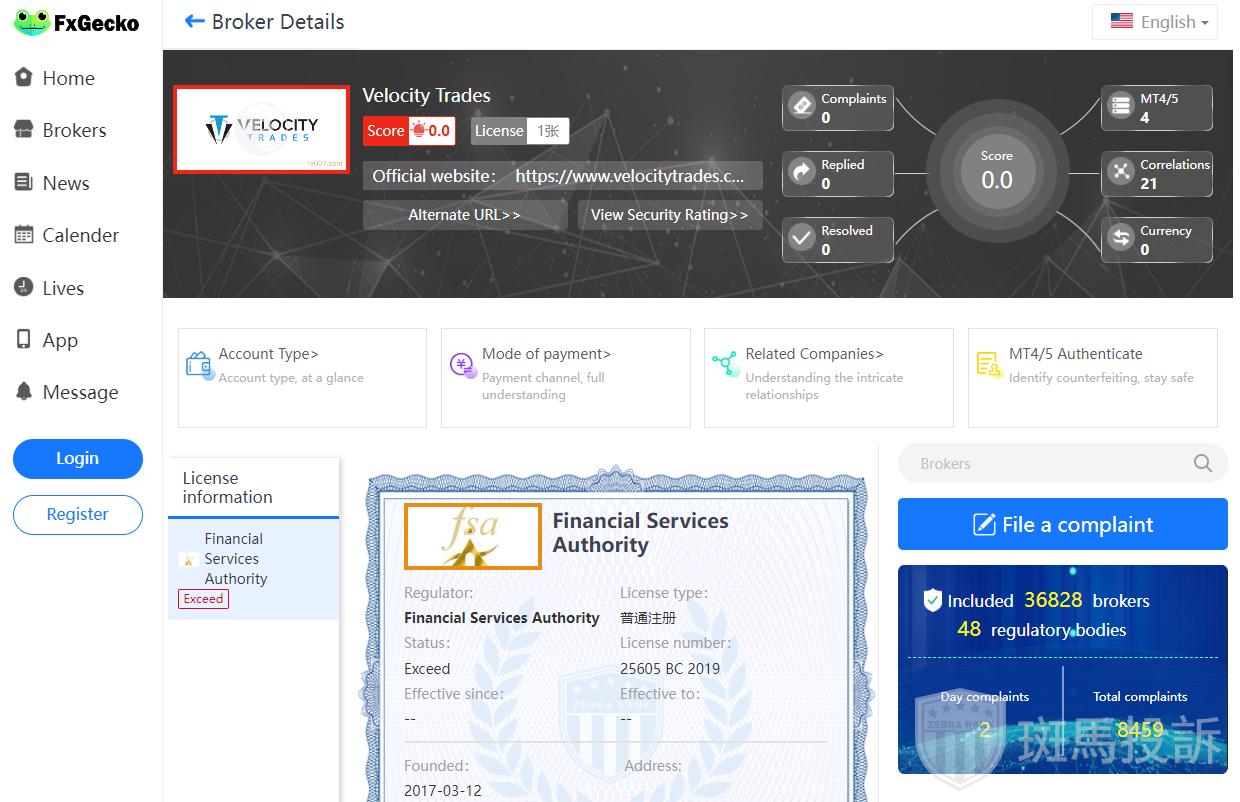Click the back arrow beside Broker Details

[194, 21]
